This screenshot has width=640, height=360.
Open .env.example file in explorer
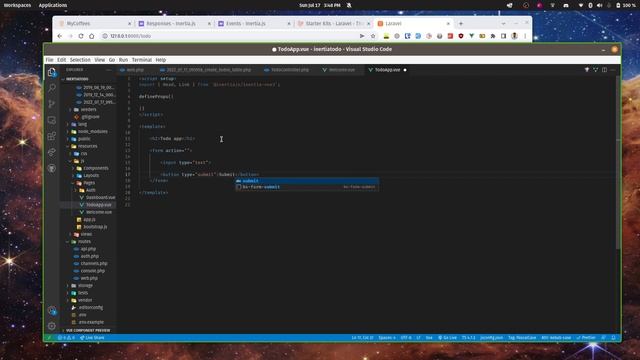(x=91, y=322)
